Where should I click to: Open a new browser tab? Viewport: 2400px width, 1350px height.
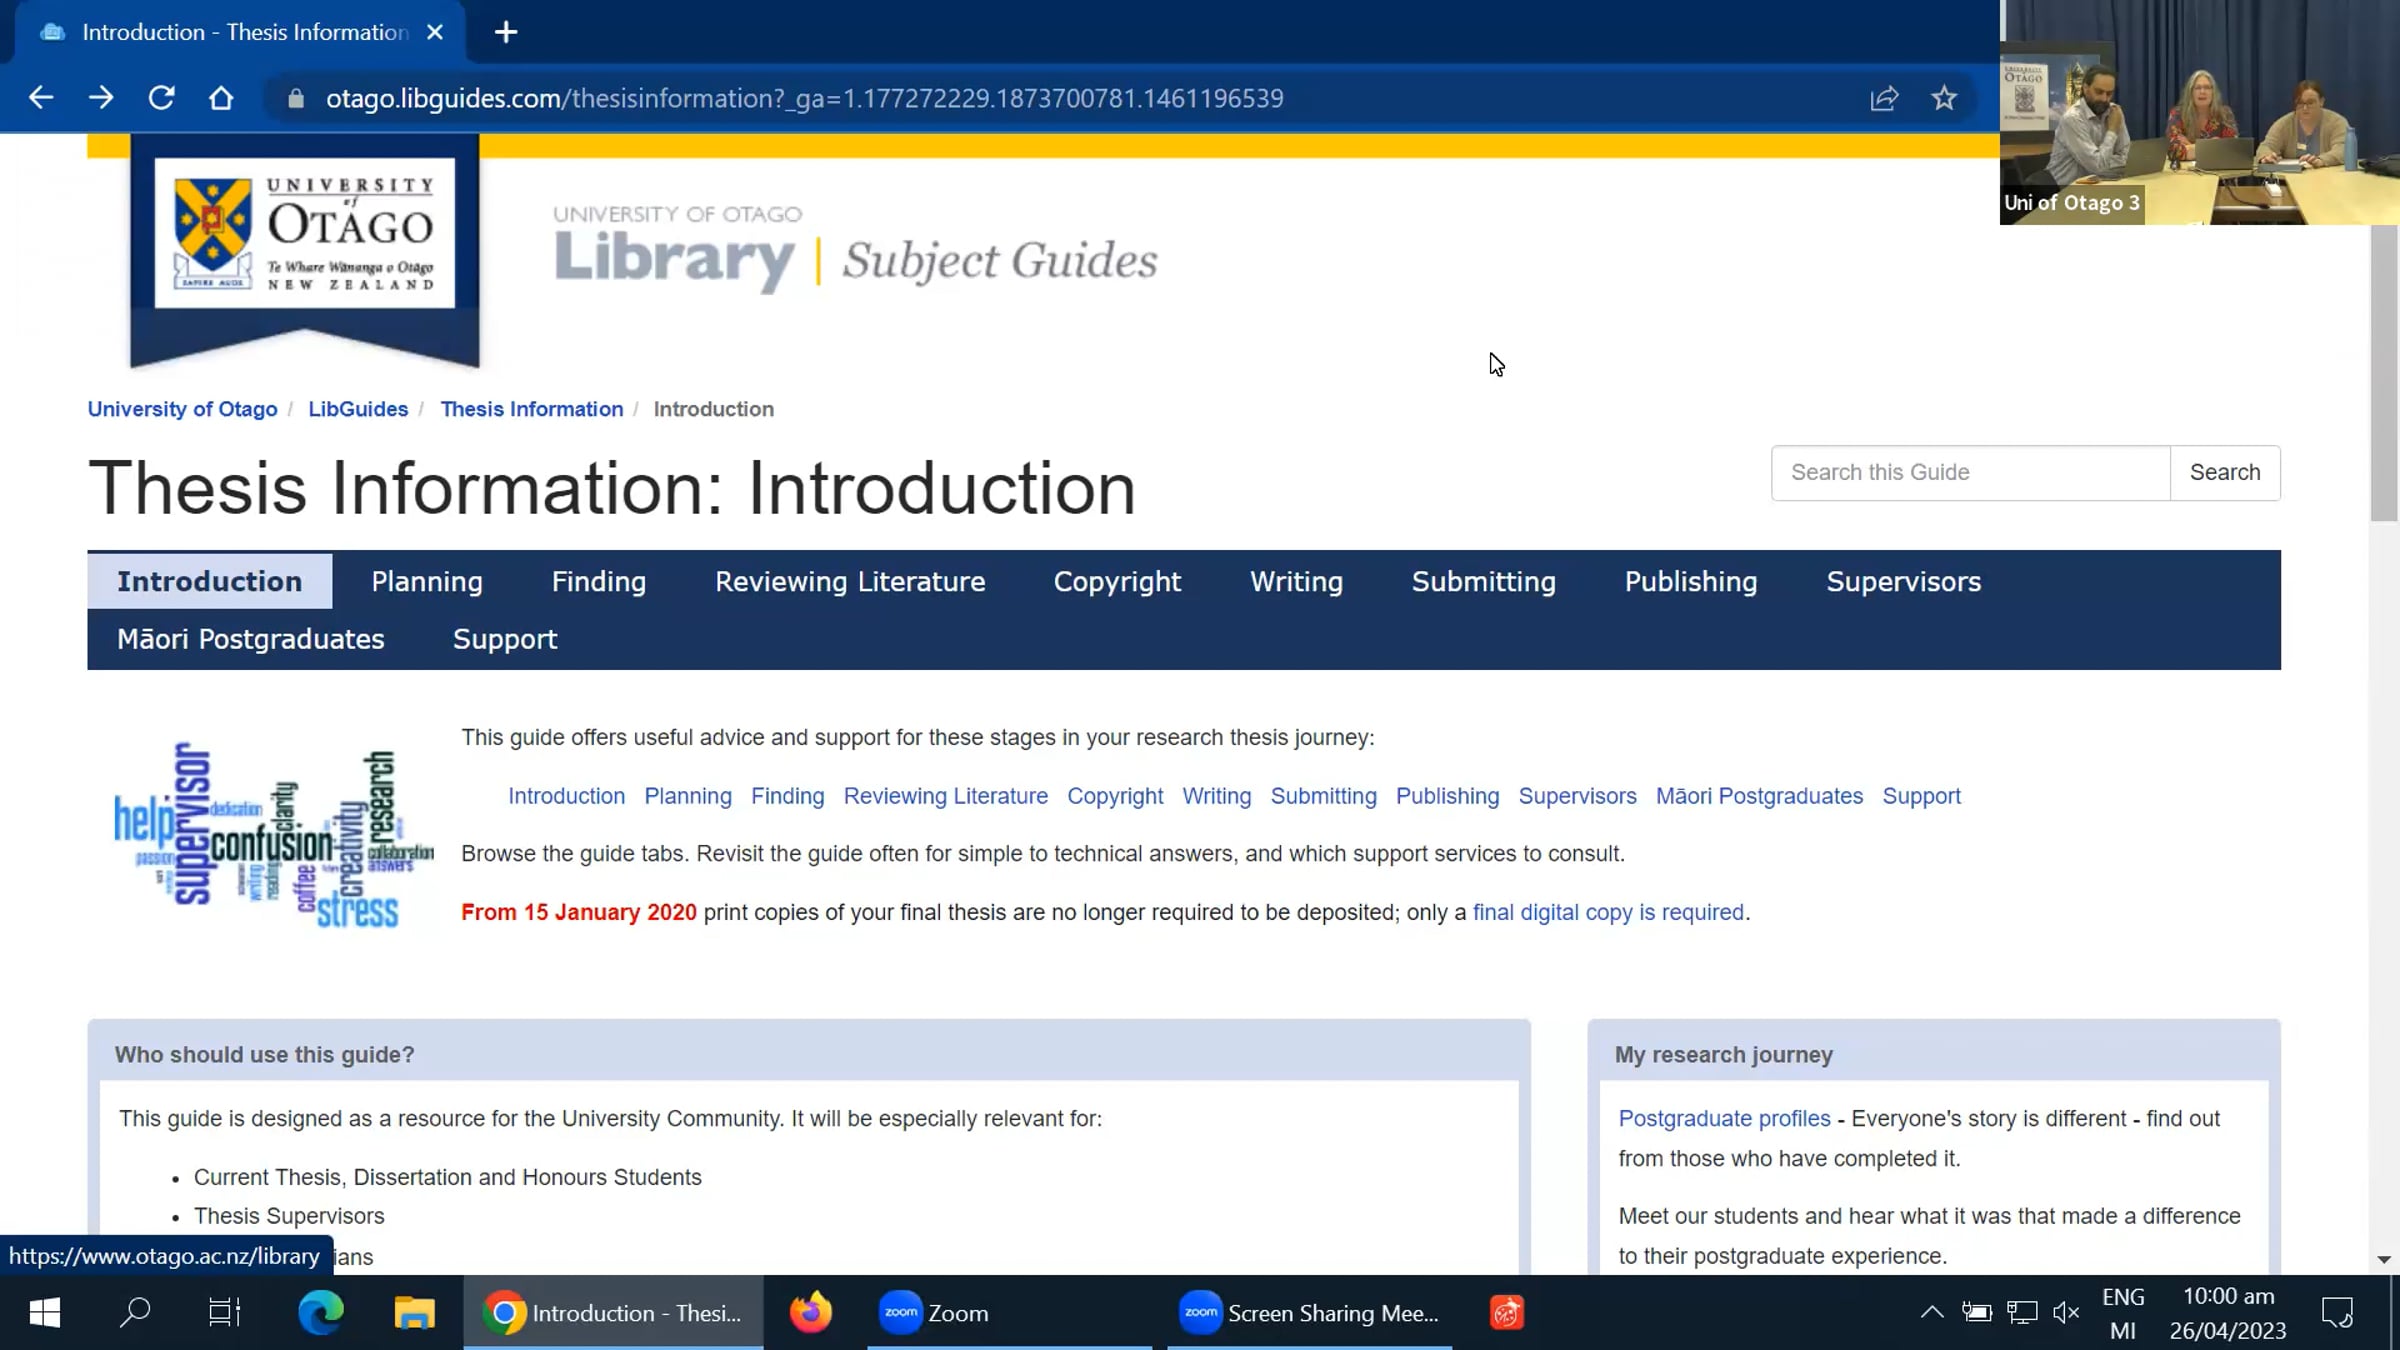pos(506,32)
